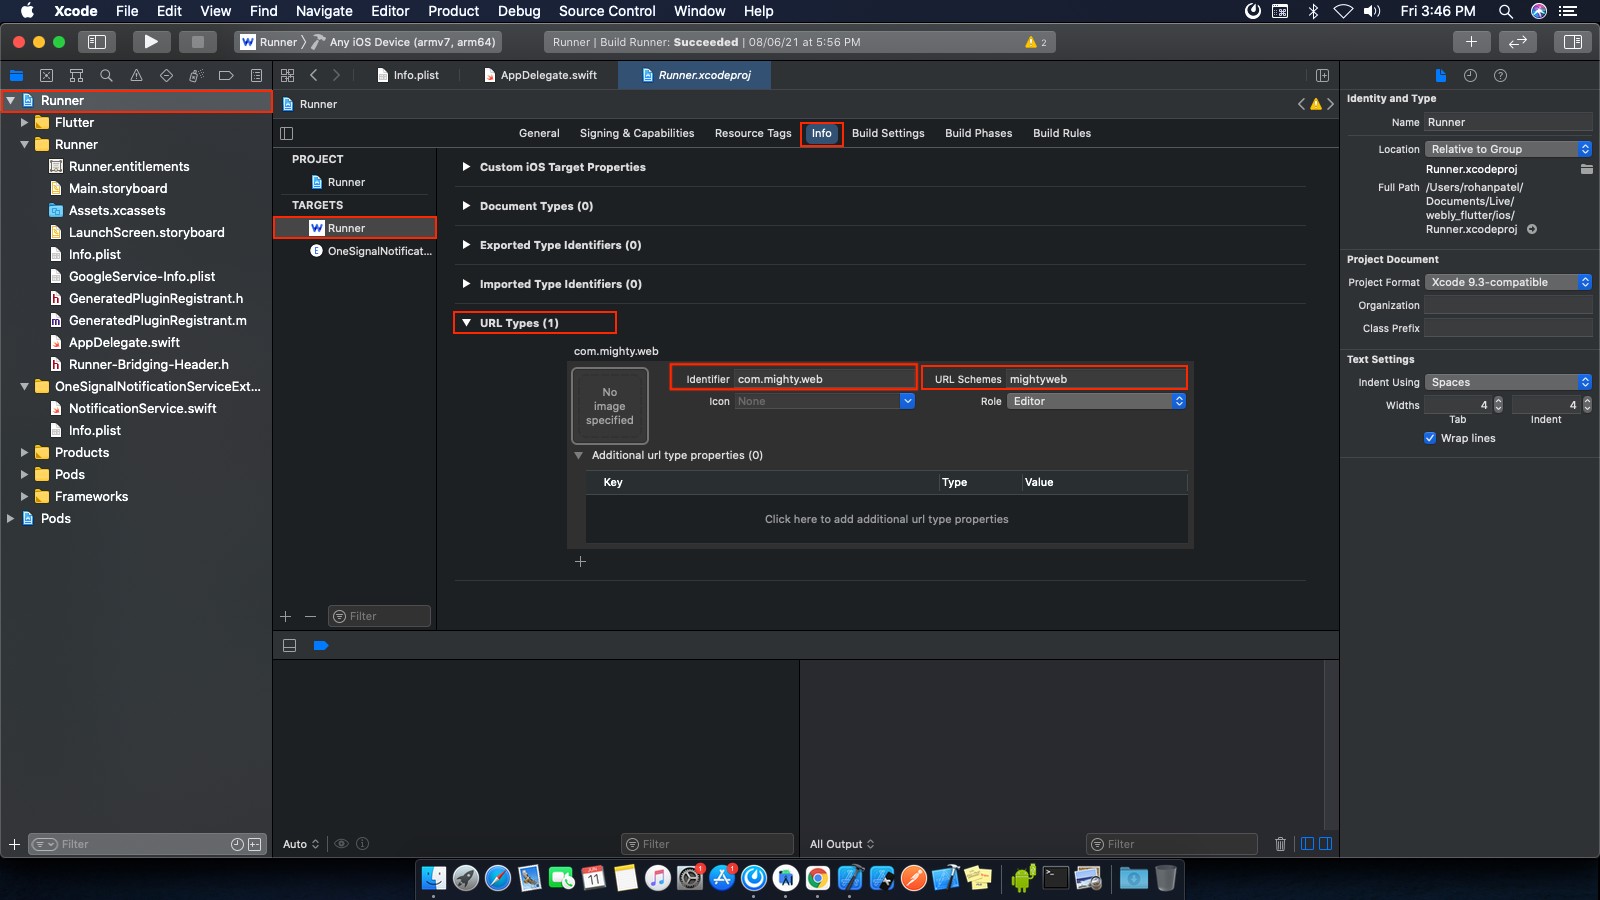This screenshot has width=1600, height=900.
Task: Toggle Quick Look eye in variables view
Action: 341,844
